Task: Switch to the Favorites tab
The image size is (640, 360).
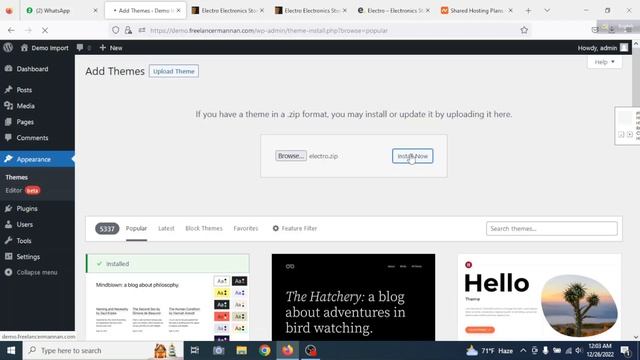Action: [246, 228]
